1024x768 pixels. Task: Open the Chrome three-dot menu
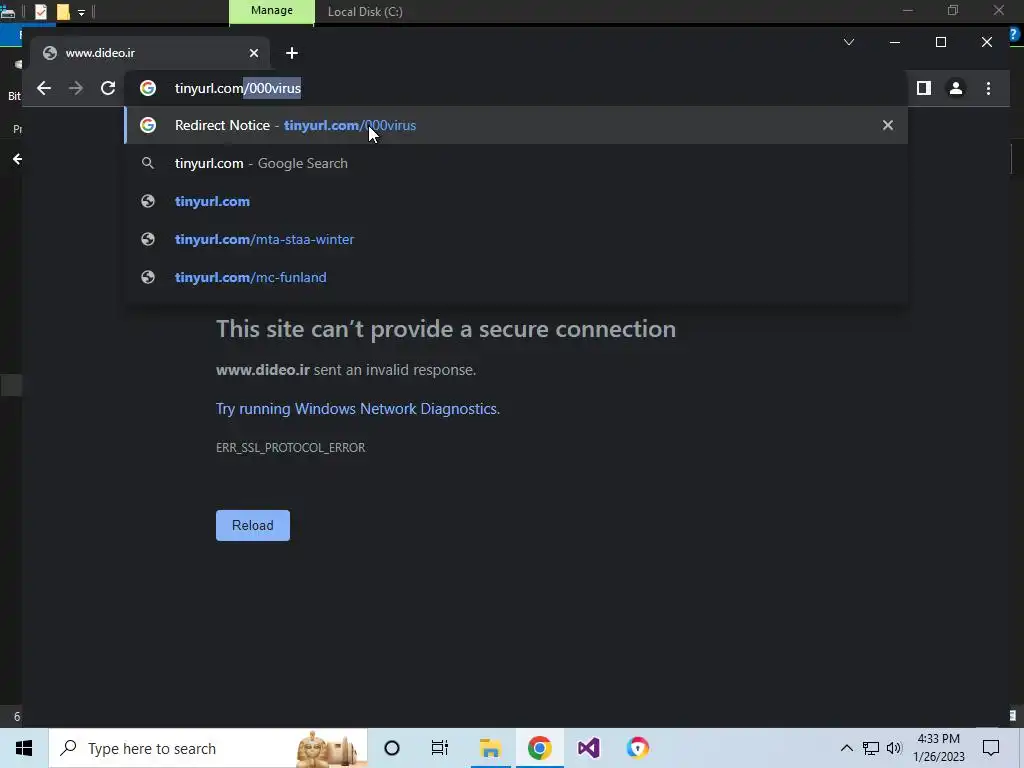[988, 88]
